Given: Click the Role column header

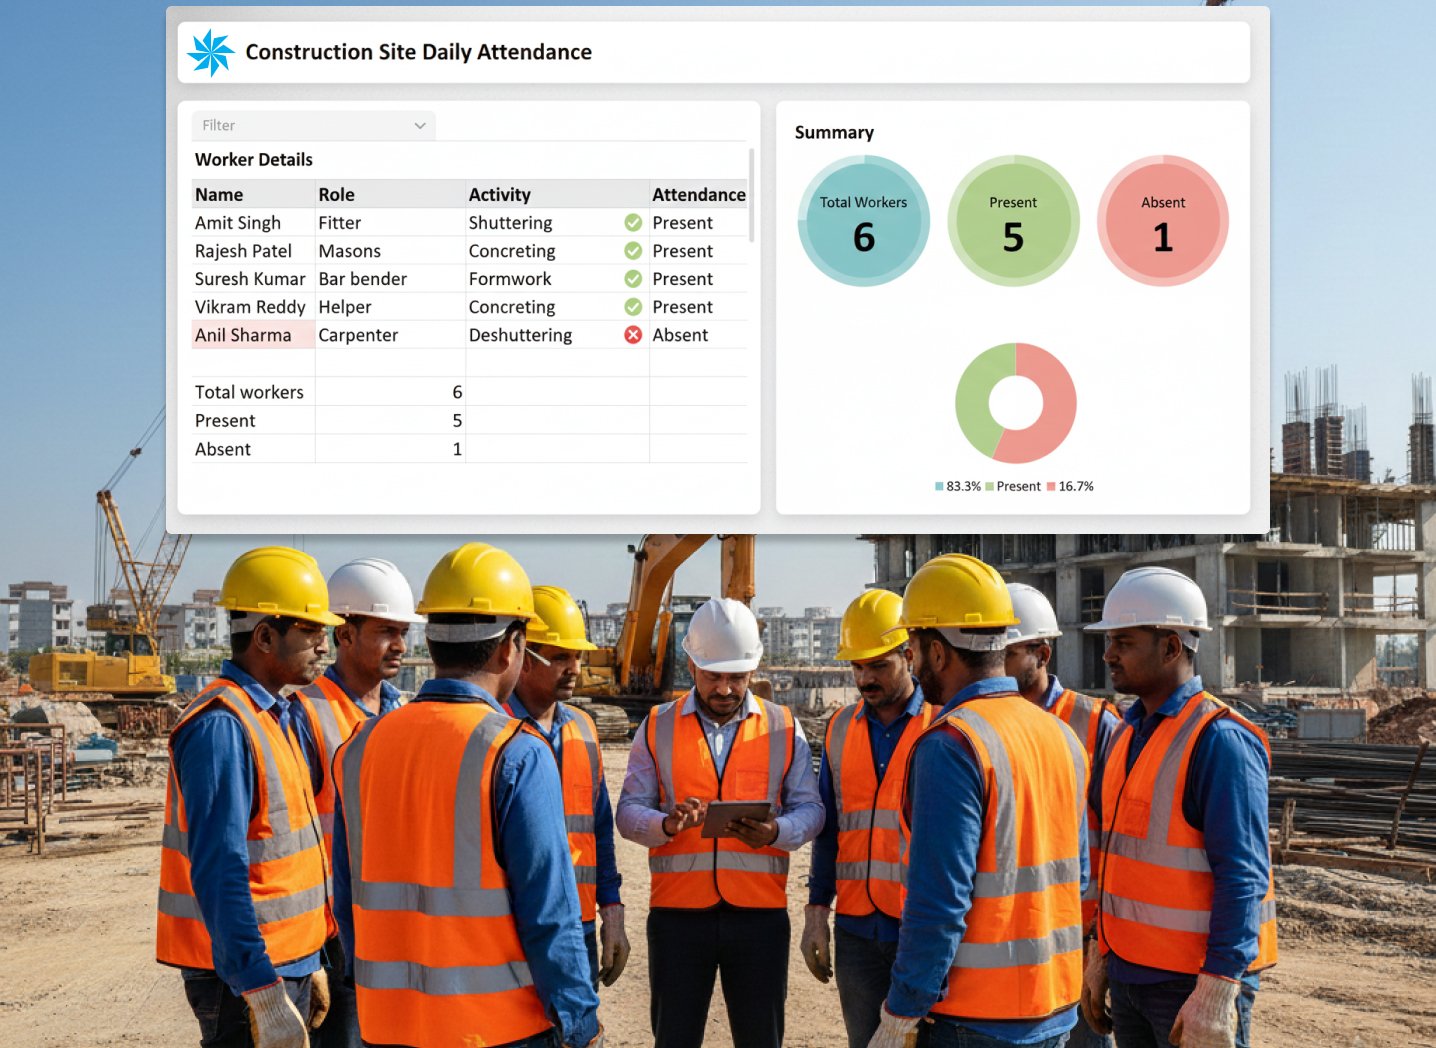Looking at the screenshot, I should [337, 195].
